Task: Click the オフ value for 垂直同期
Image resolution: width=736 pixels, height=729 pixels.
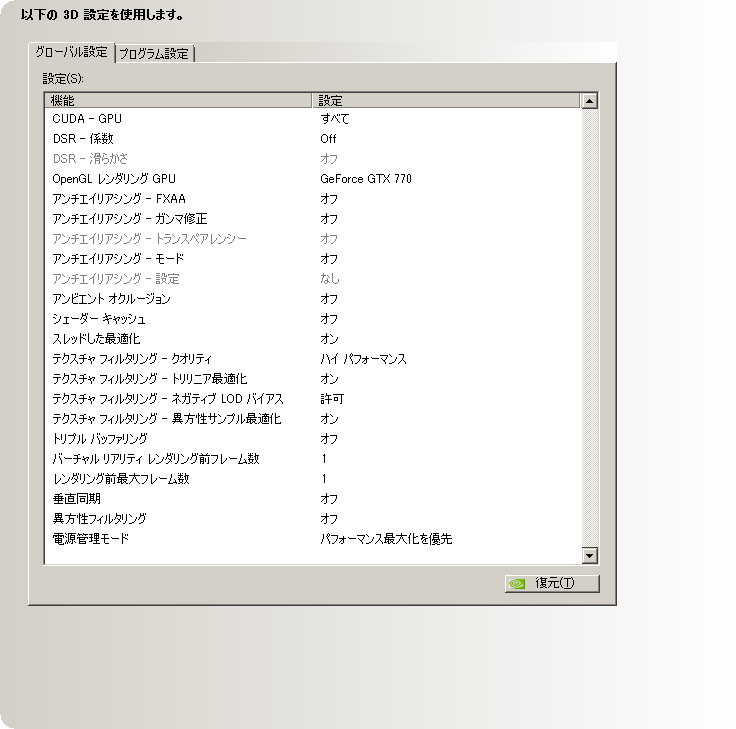Action: pos(329,499)
